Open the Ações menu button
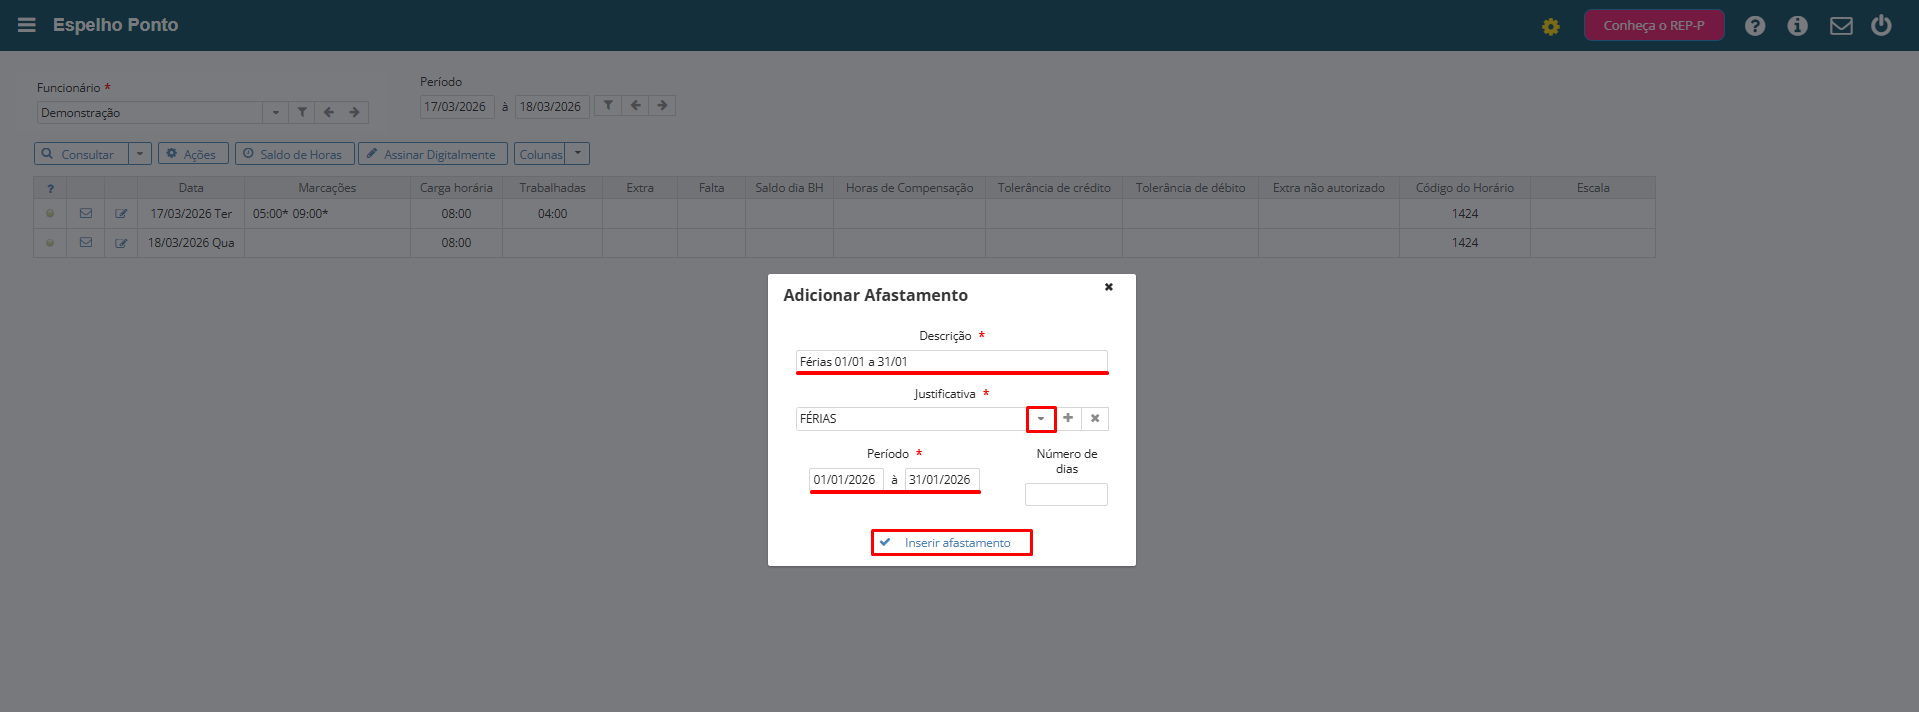The height and width of the screenshot is (712, 1919). [193, 154]
